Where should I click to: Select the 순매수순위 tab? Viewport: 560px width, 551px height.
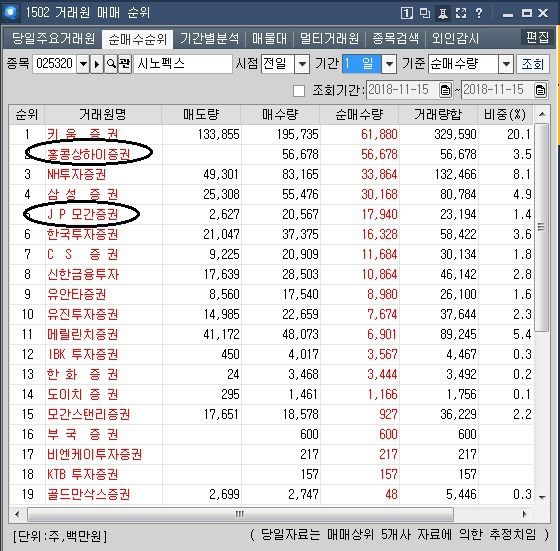138,39
